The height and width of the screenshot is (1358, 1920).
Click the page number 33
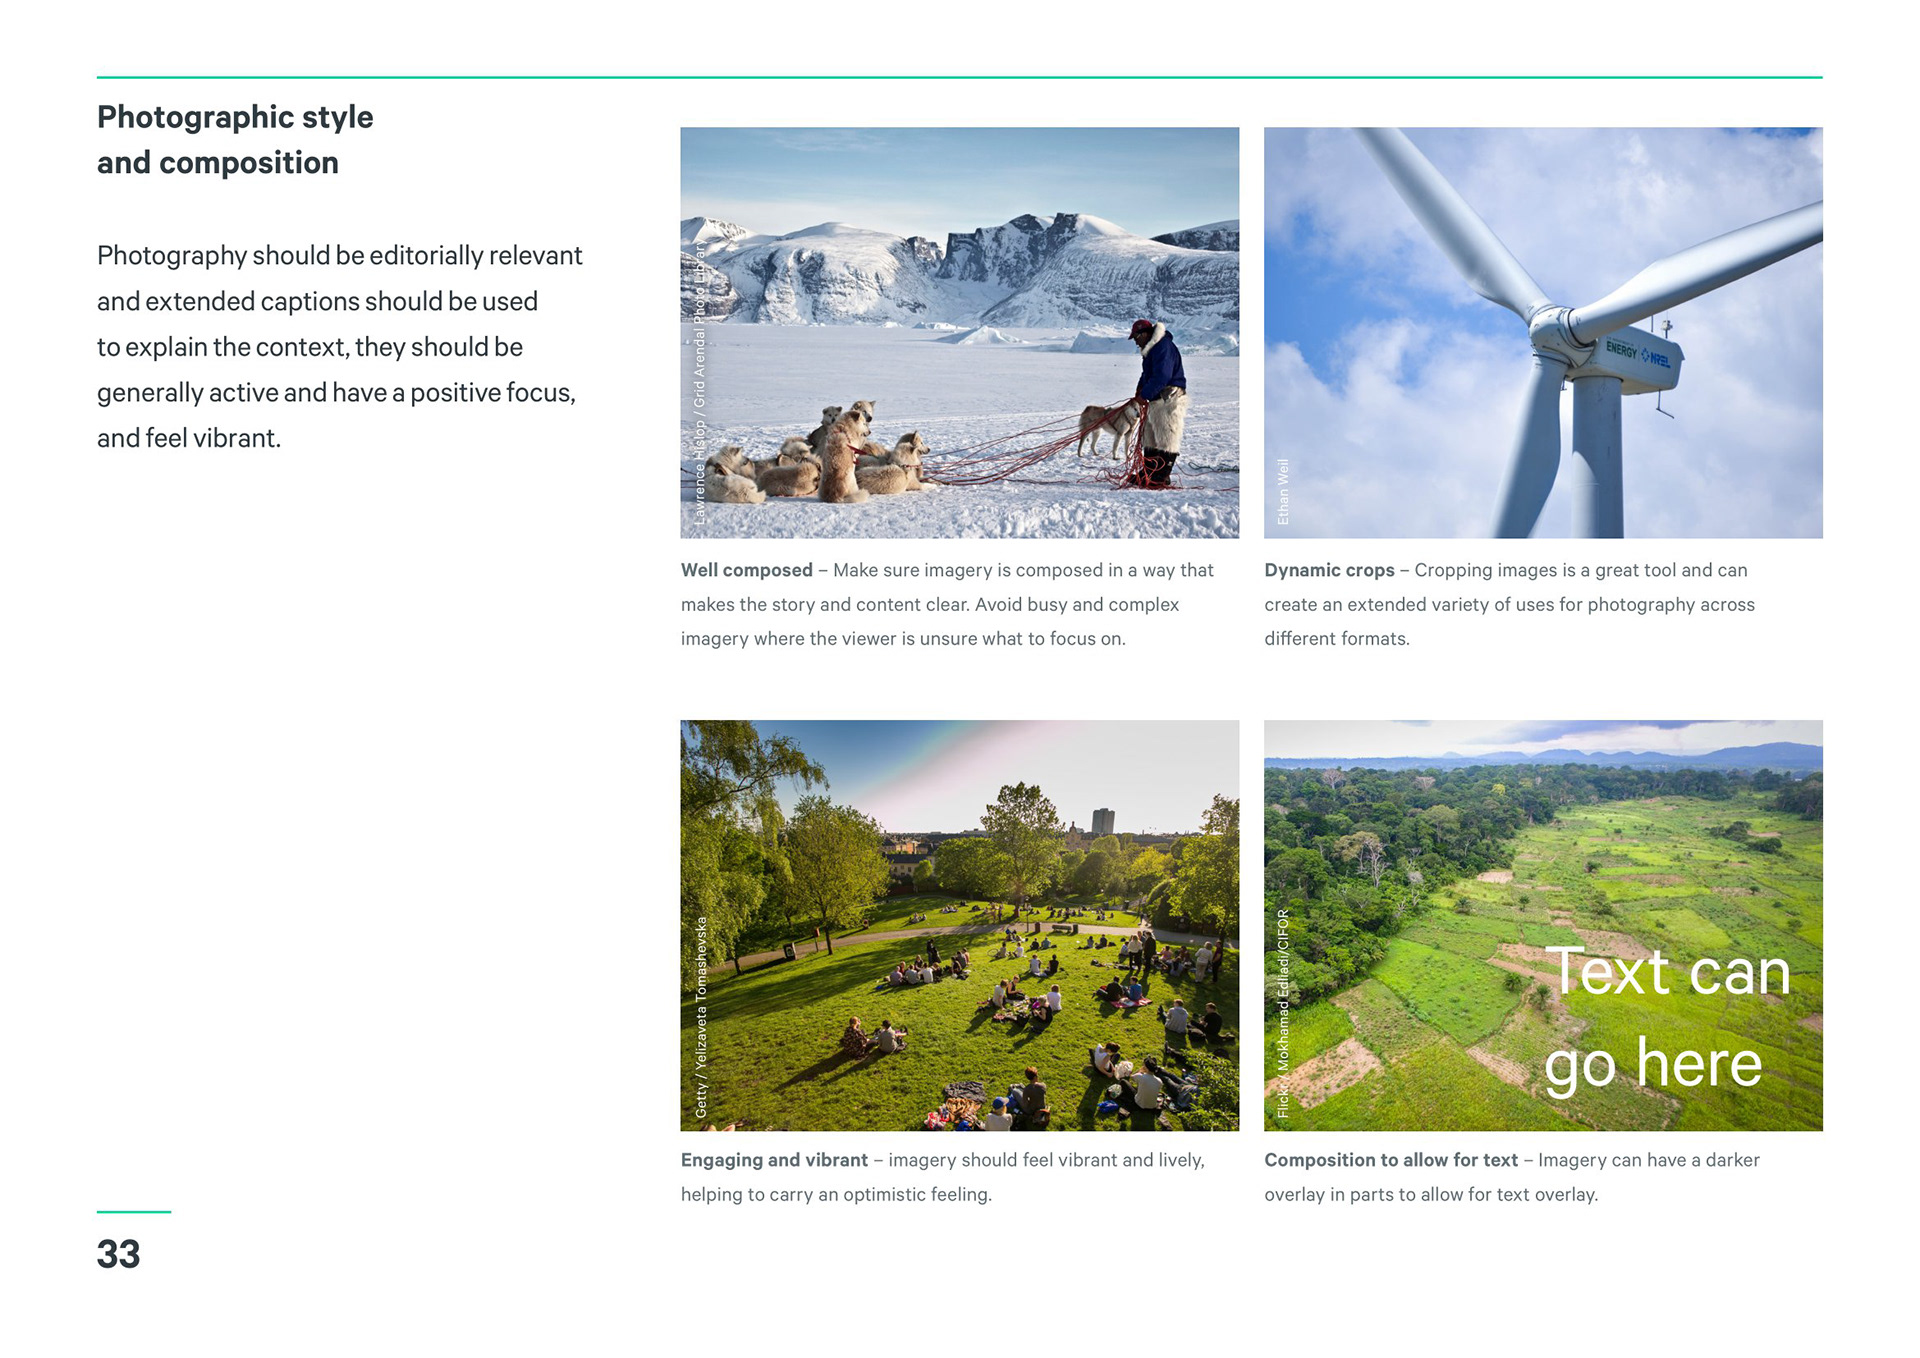click(118, 1254)
